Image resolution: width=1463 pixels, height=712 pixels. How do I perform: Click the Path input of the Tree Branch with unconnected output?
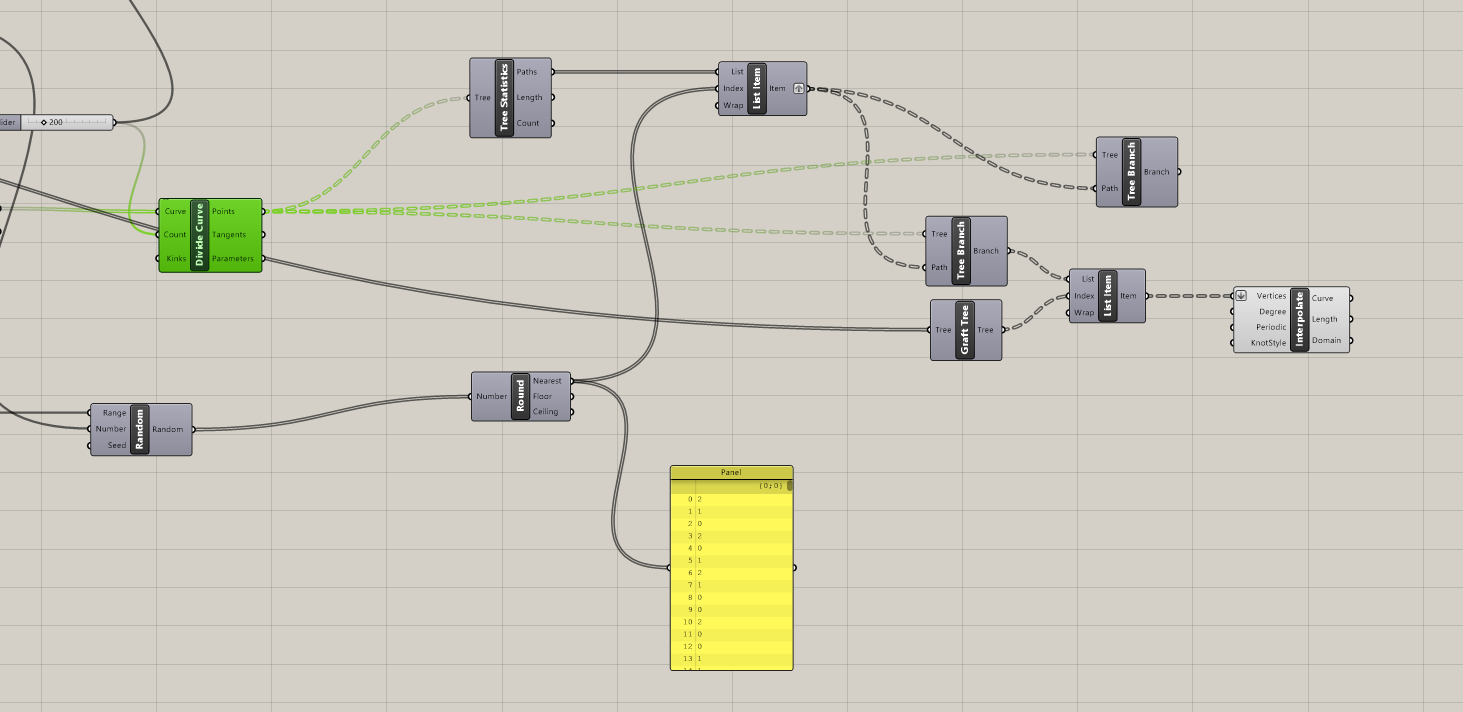click(1109, 188)
